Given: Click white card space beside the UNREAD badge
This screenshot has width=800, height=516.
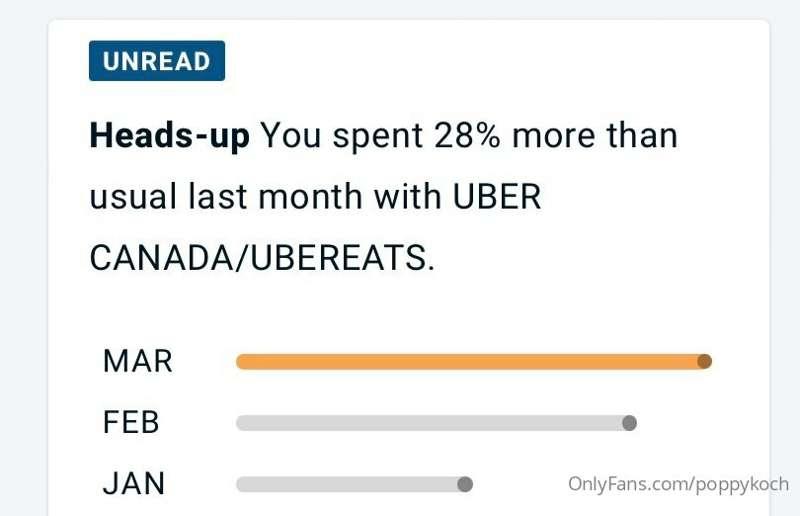Looking at the screenshot, I should click(x=485, y=61).
